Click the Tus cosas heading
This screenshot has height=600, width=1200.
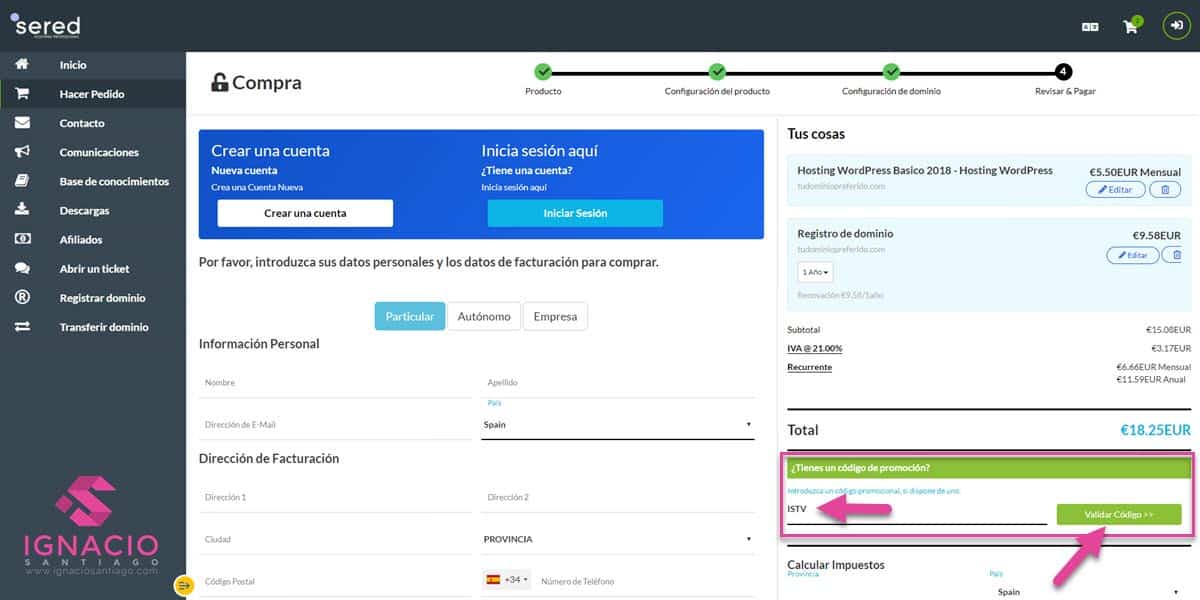[x=816, y=134]
